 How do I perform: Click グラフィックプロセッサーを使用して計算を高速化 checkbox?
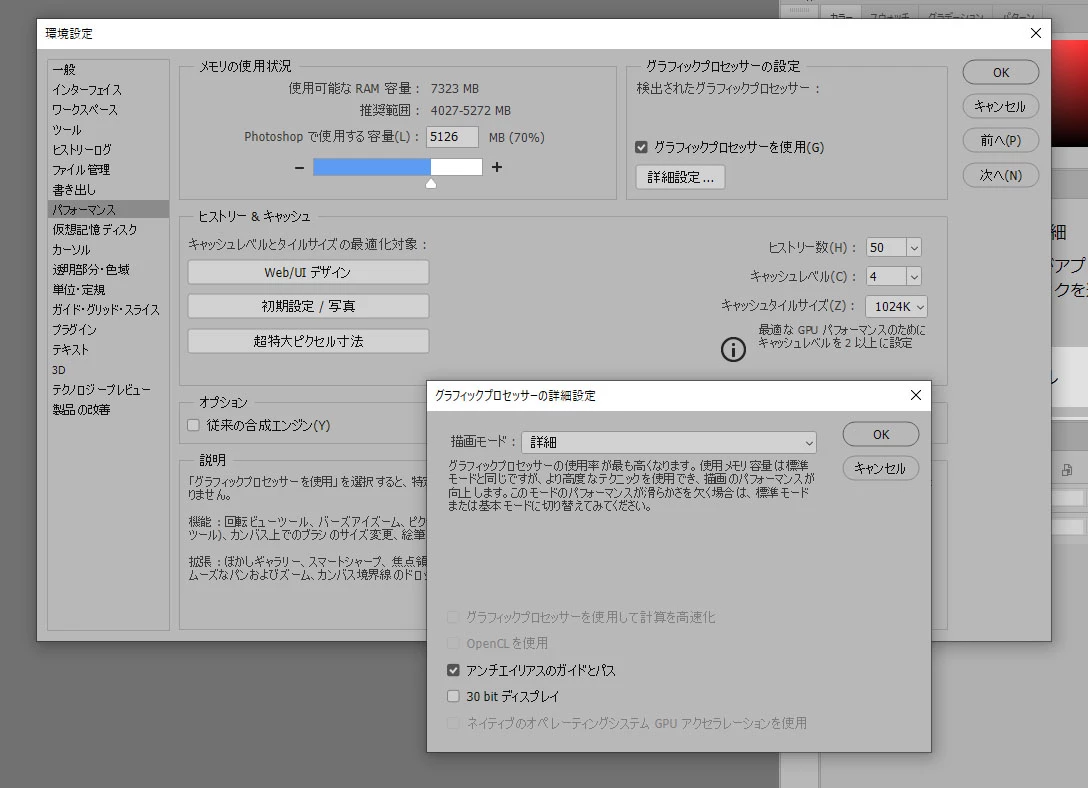click(x=453, y=617)
